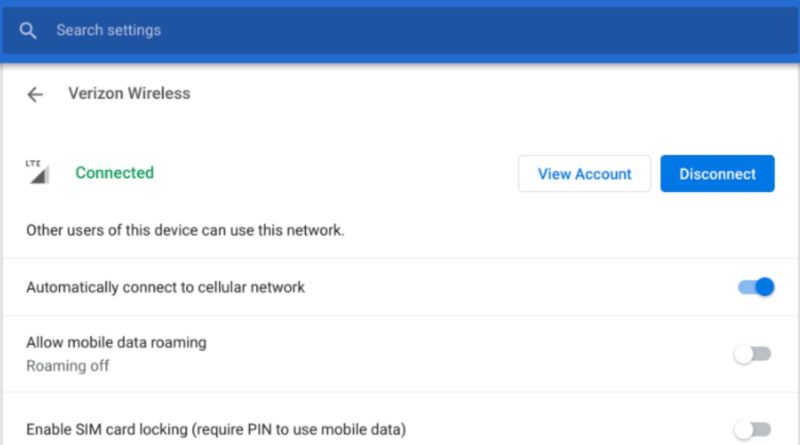Select the 'Automatically connect to cellular network' label
The width and height of the screenshot is (800, 445).
[x=165, y=287]
